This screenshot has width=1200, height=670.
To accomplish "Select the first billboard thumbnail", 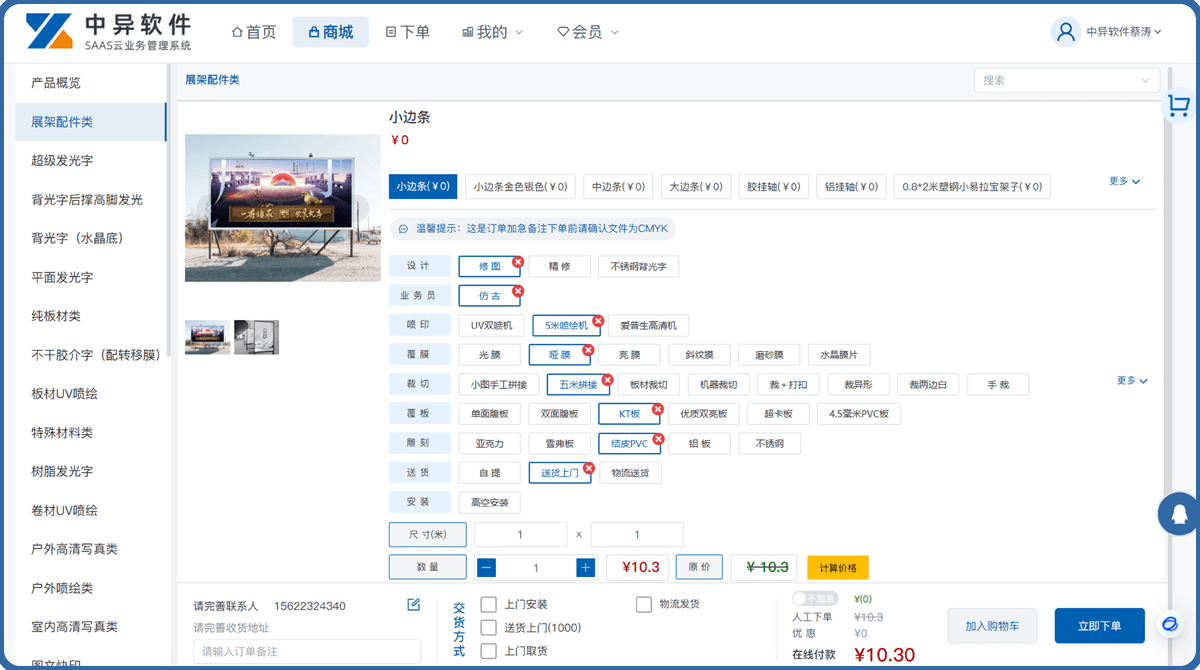I will (208, 338).
